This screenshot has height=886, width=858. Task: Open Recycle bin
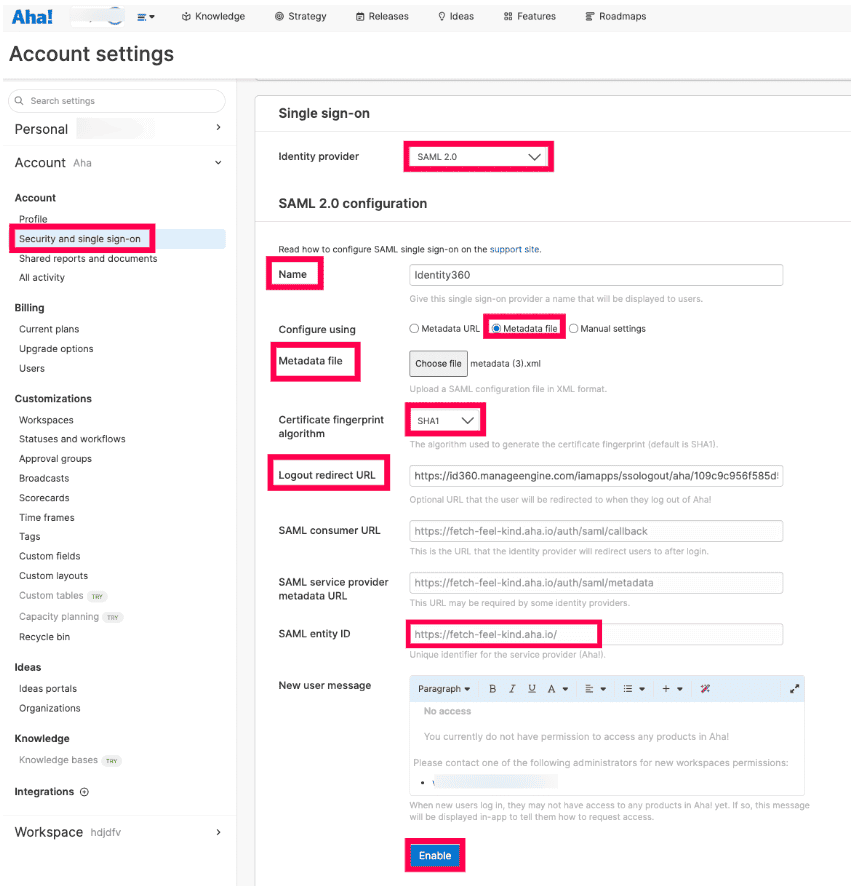click(x=45, y=637)
